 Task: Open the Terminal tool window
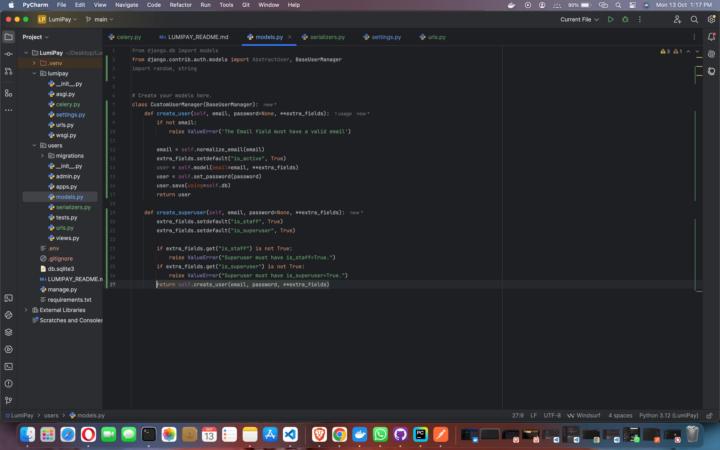click(9, 366)
